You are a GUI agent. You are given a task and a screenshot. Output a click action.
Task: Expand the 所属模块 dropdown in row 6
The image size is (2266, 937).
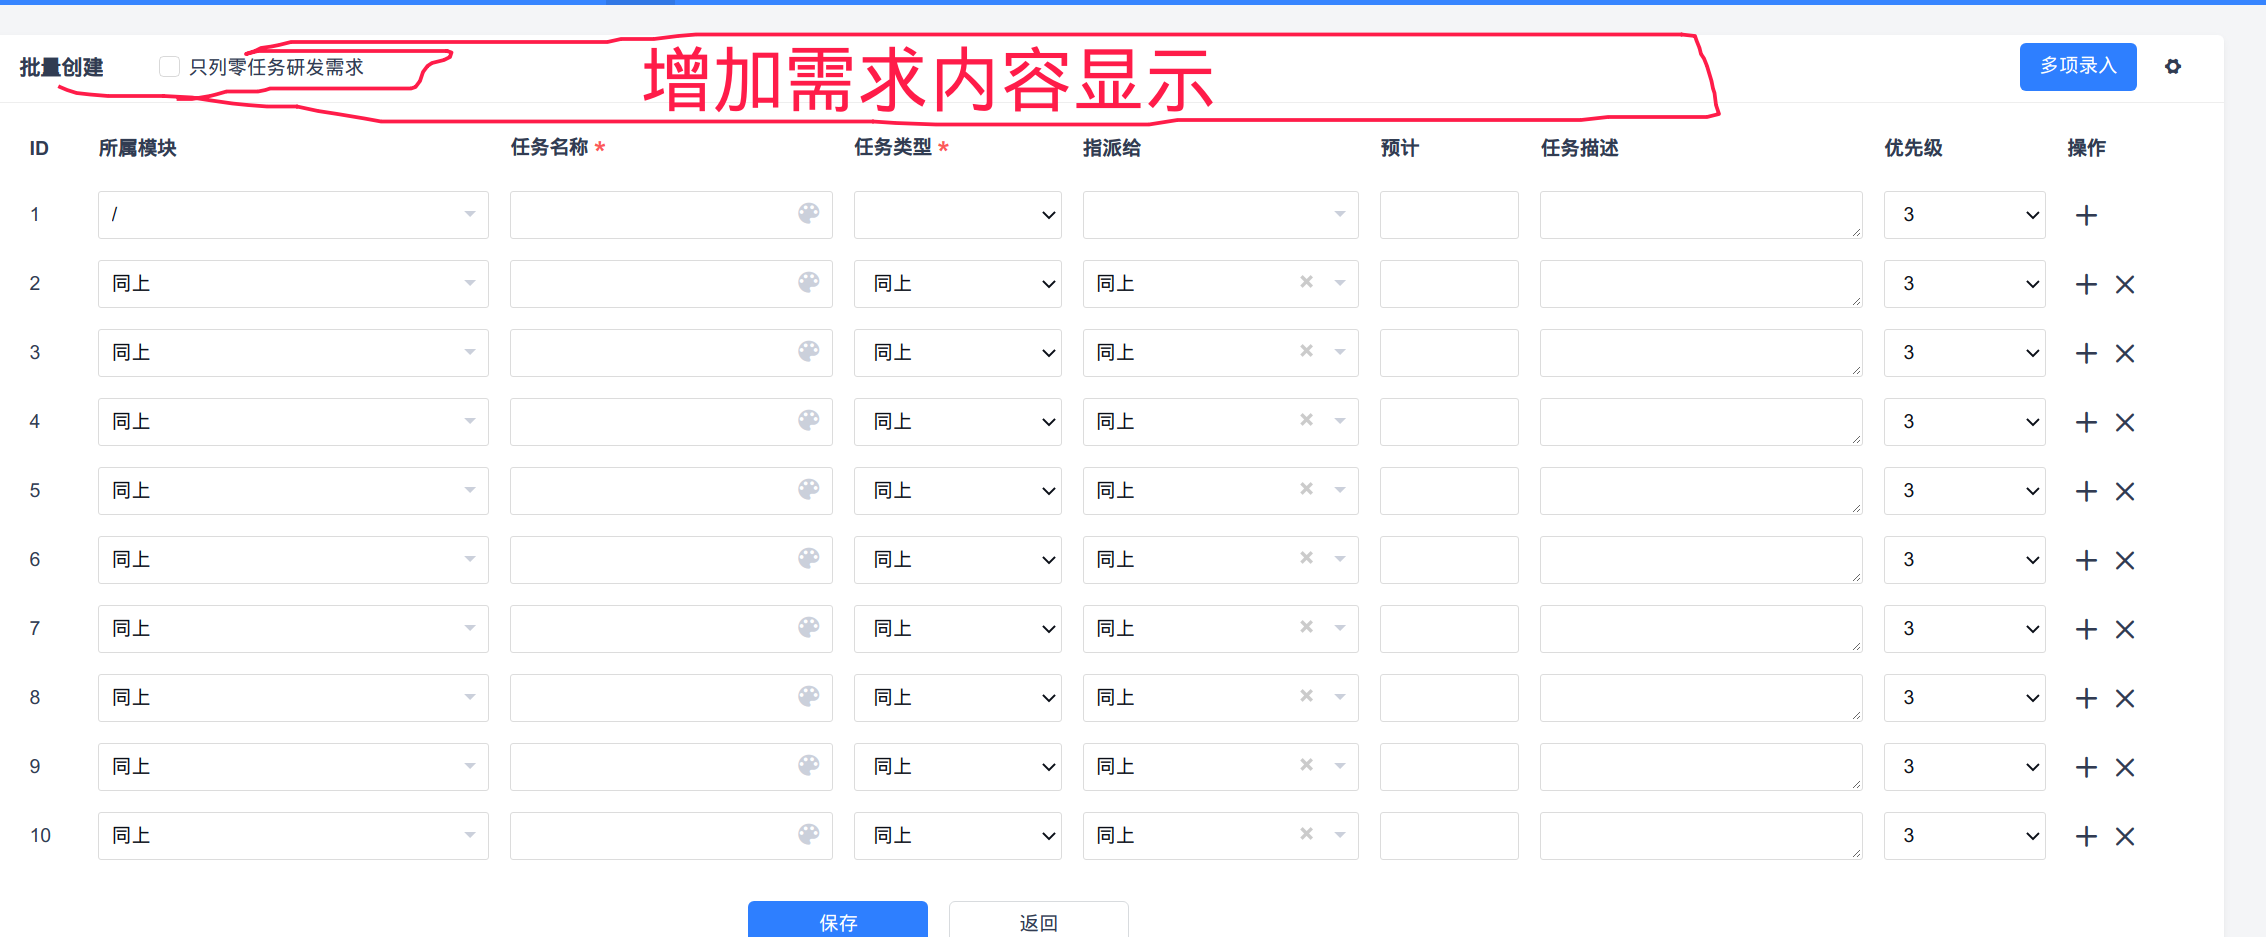click(293, 560)
